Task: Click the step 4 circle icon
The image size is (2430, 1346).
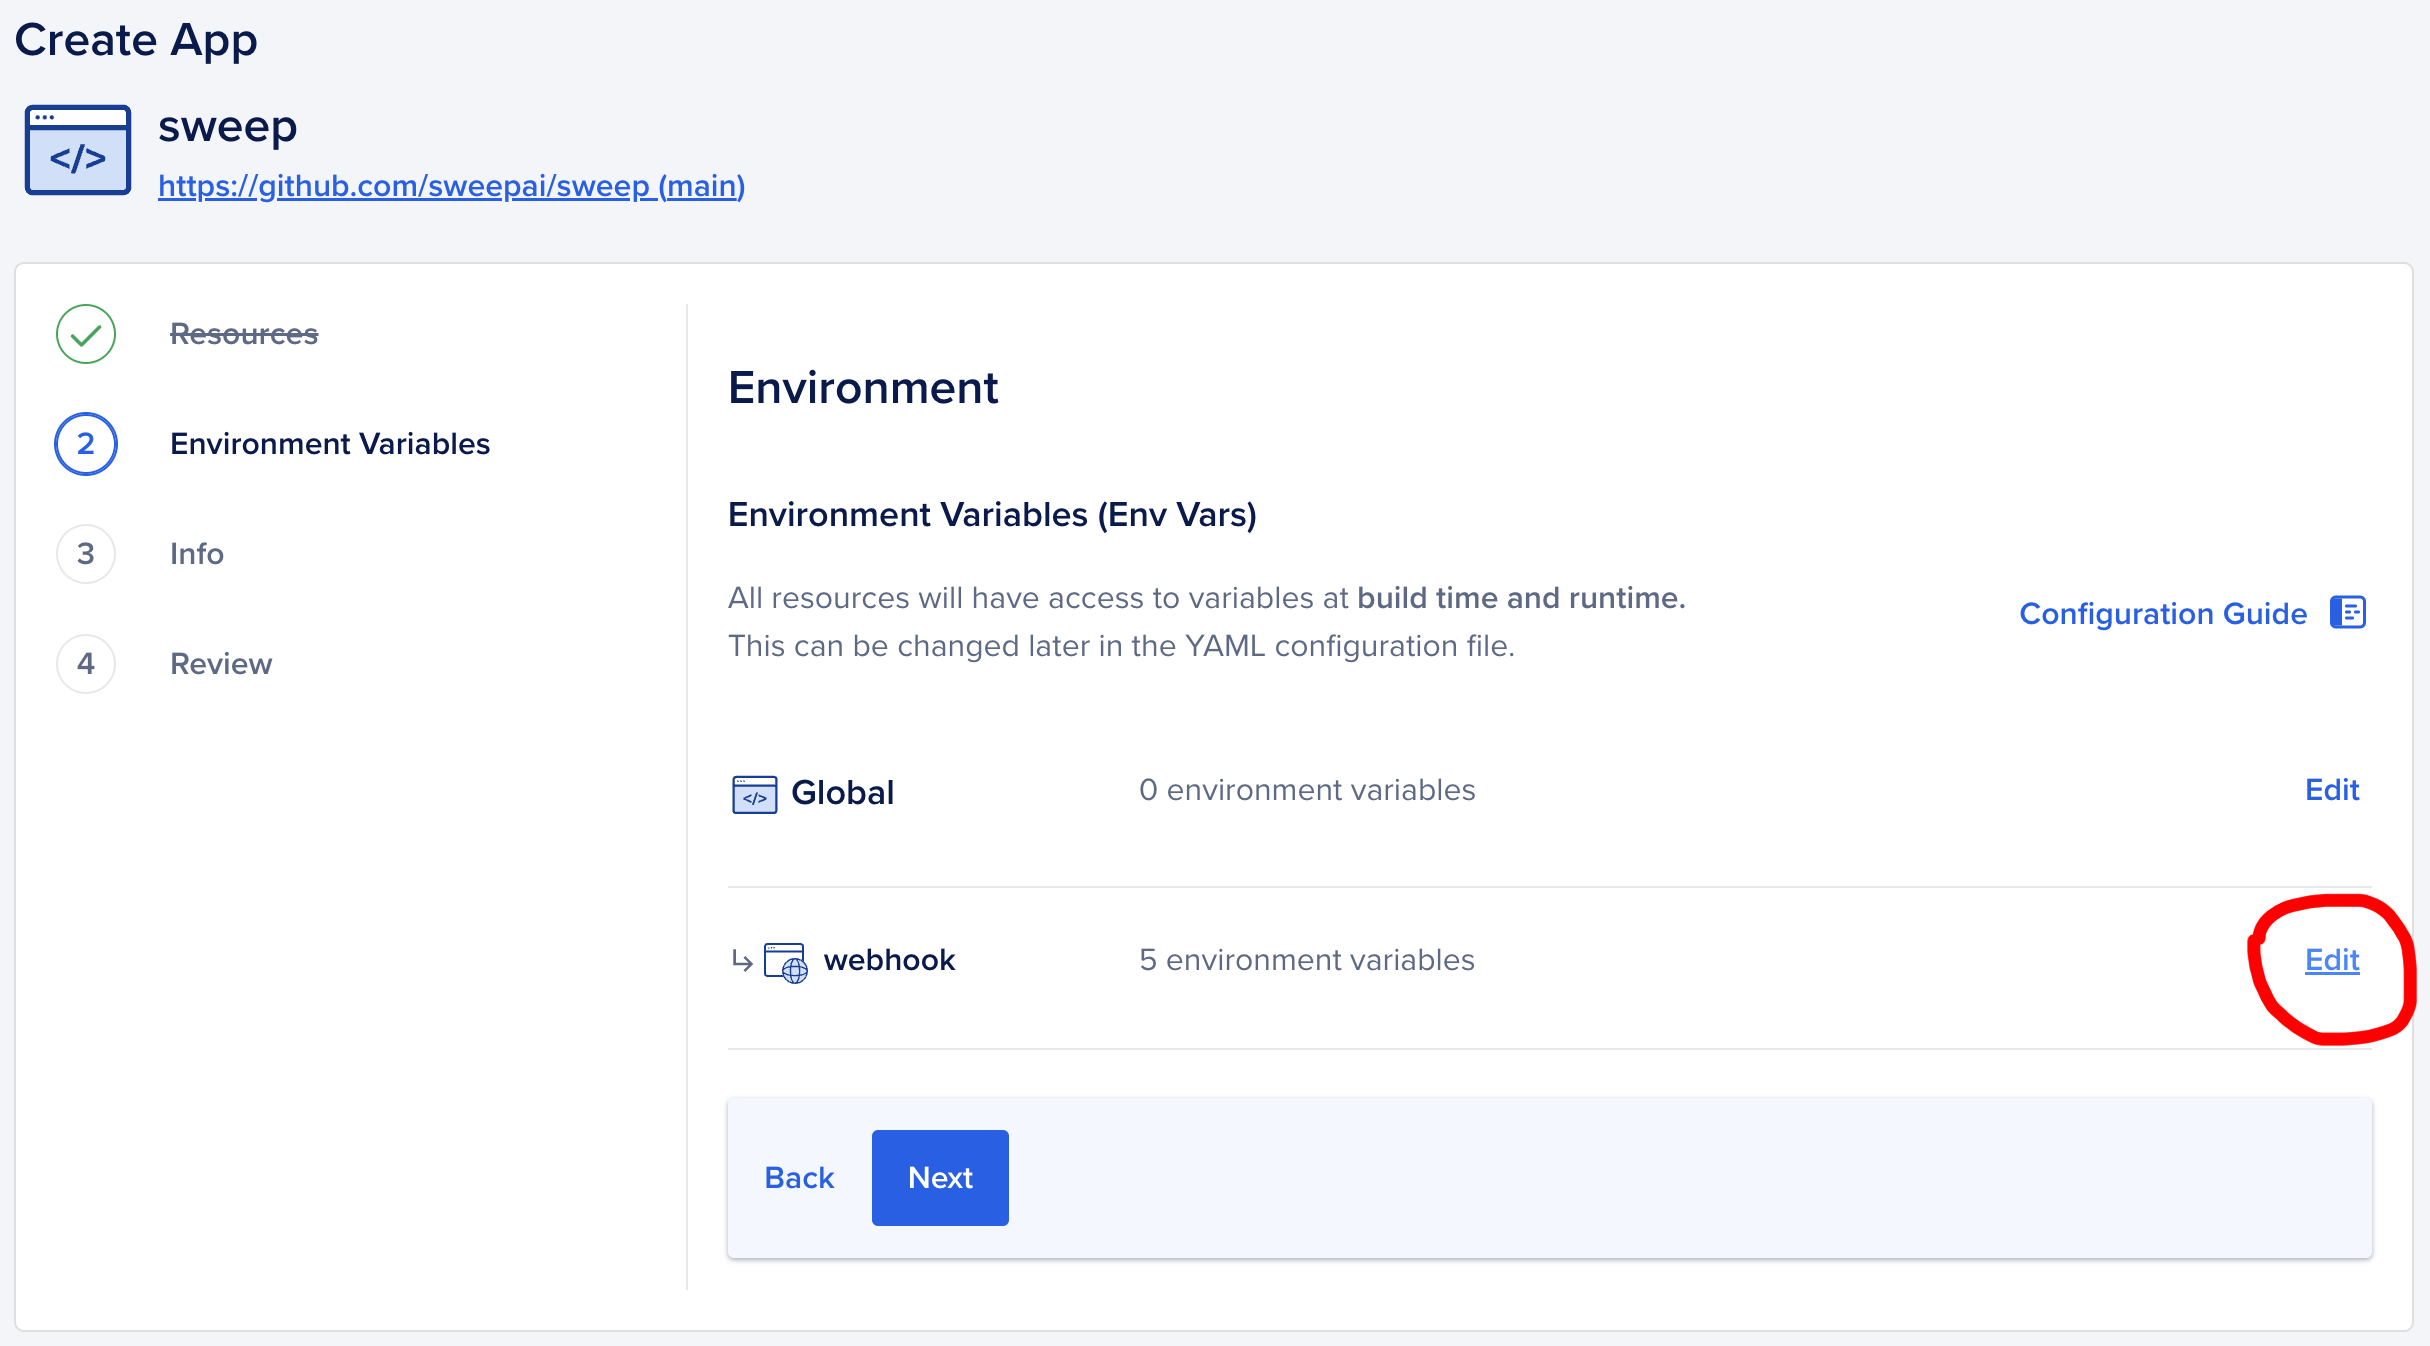Action: pyautogui.click(x=86, y=664)
